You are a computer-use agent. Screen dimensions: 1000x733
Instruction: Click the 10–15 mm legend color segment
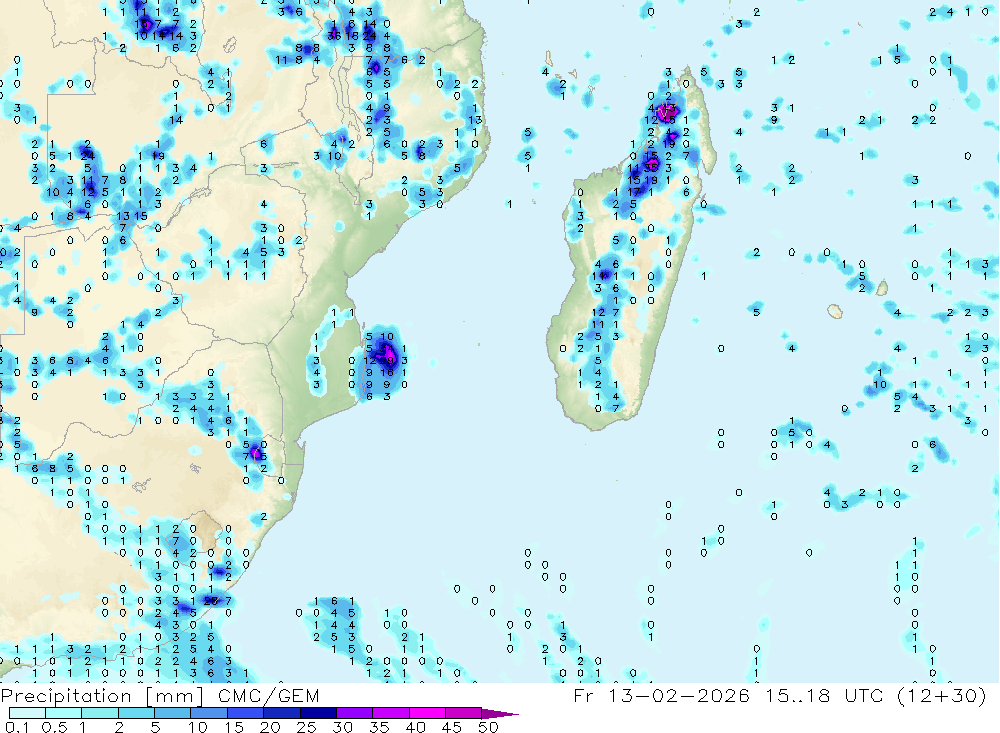[x=209, y=713]
